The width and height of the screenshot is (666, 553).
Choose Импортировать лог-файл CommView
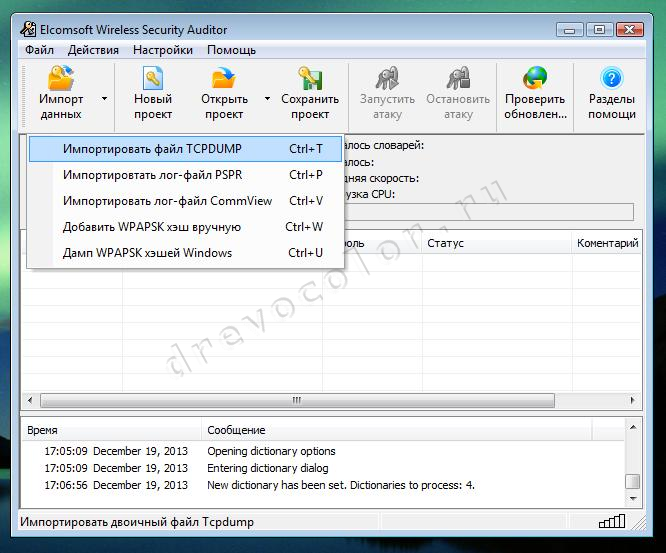pos(185,200)
